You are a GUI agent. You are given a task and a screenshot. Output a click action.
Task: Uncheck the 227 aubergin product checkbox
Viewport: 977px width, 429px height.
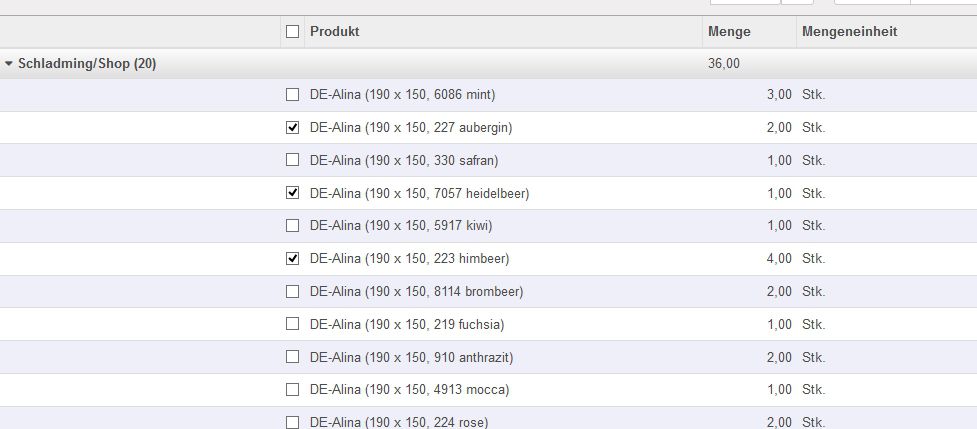point(292,128)
